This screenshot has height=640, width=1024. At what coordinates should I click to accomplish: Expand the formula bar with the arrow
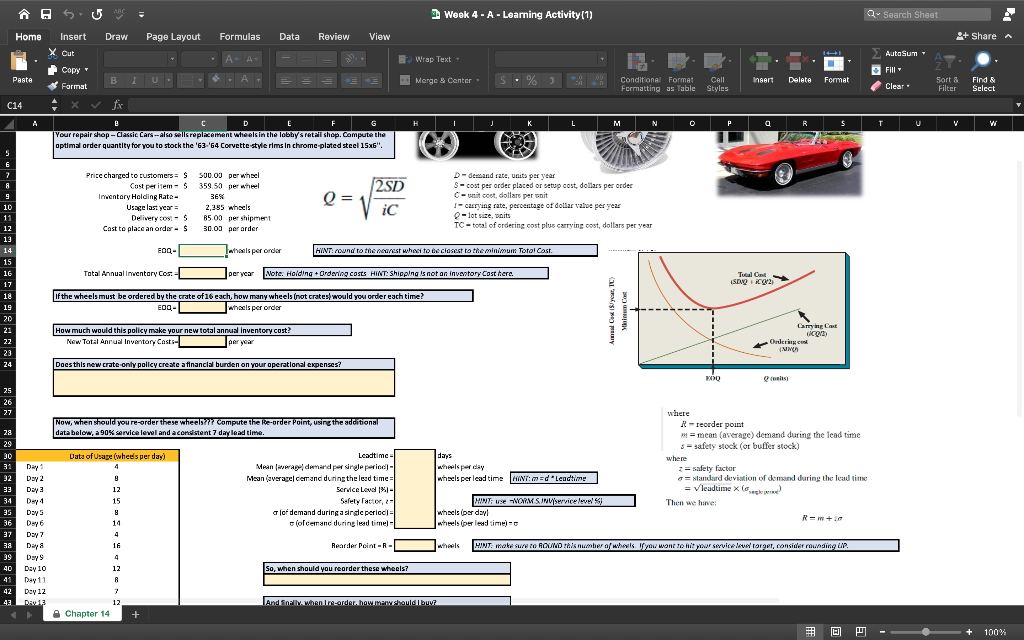pyautogui.click(x=1017, y=104)
